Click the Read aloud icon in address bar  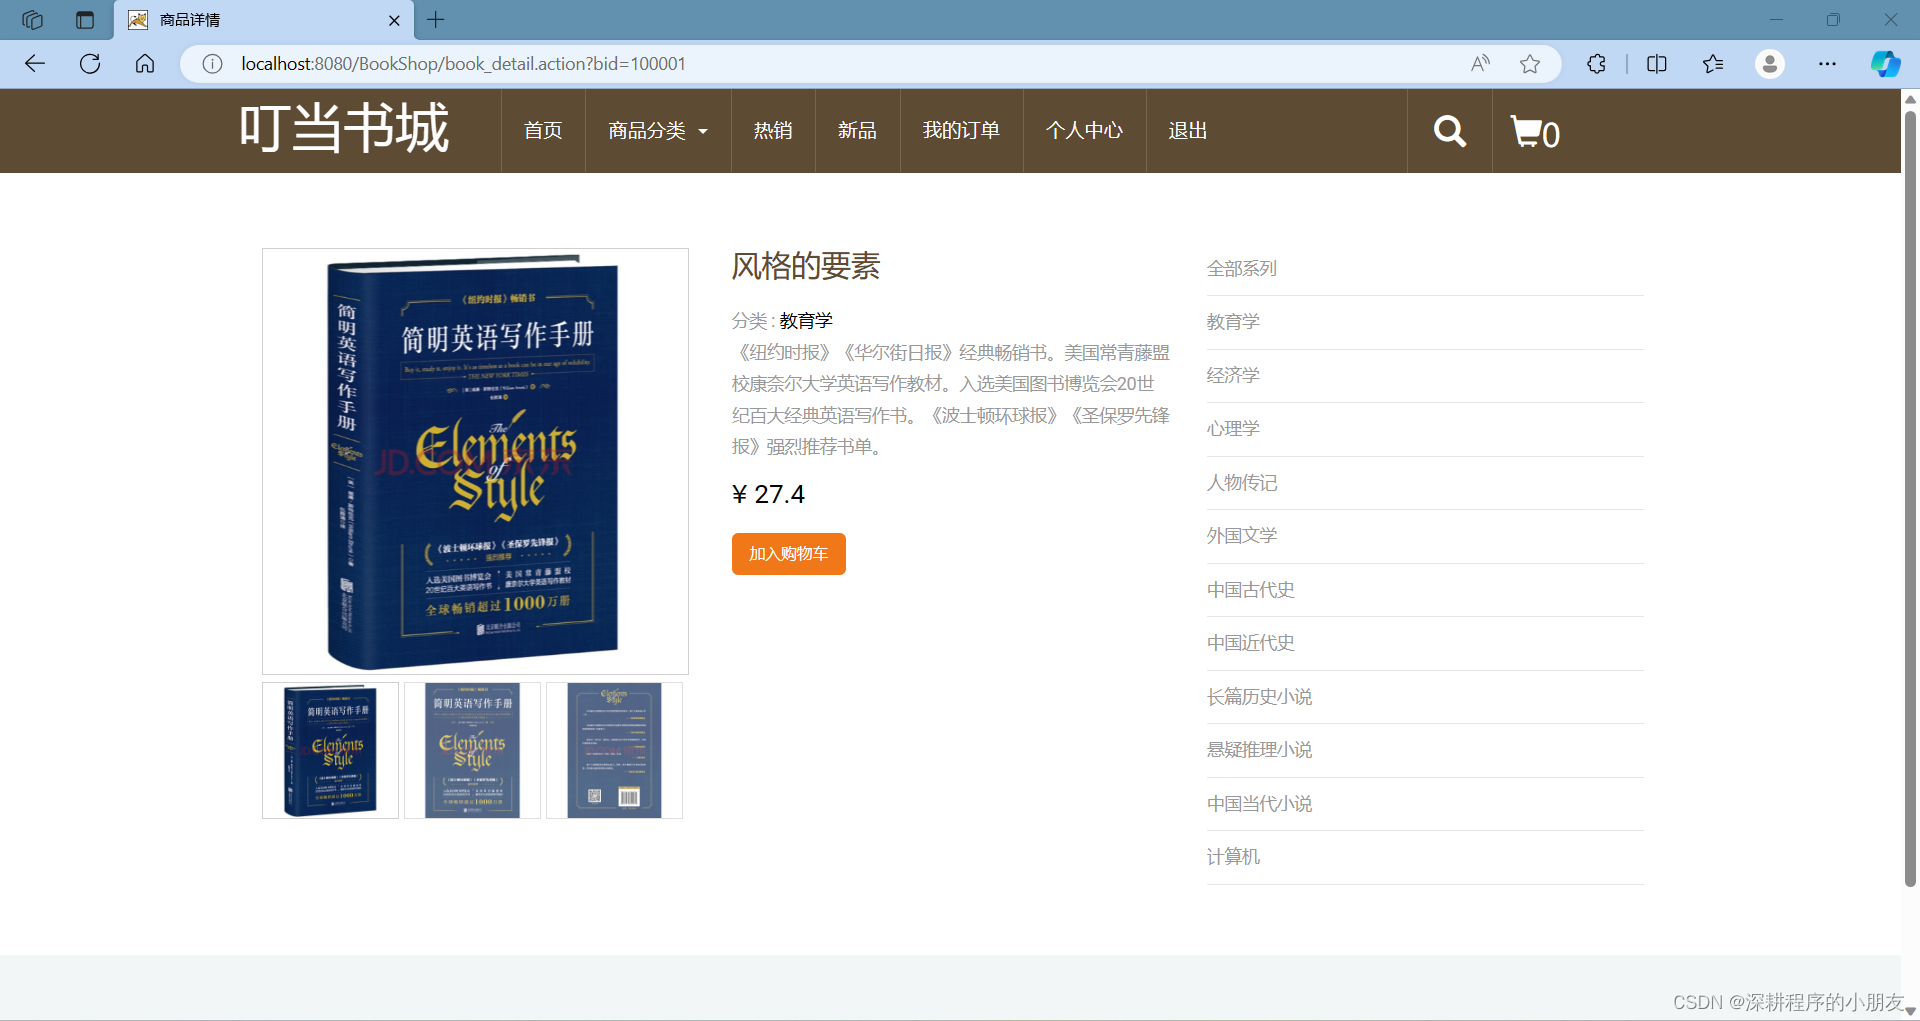(x=1479, y=63)
